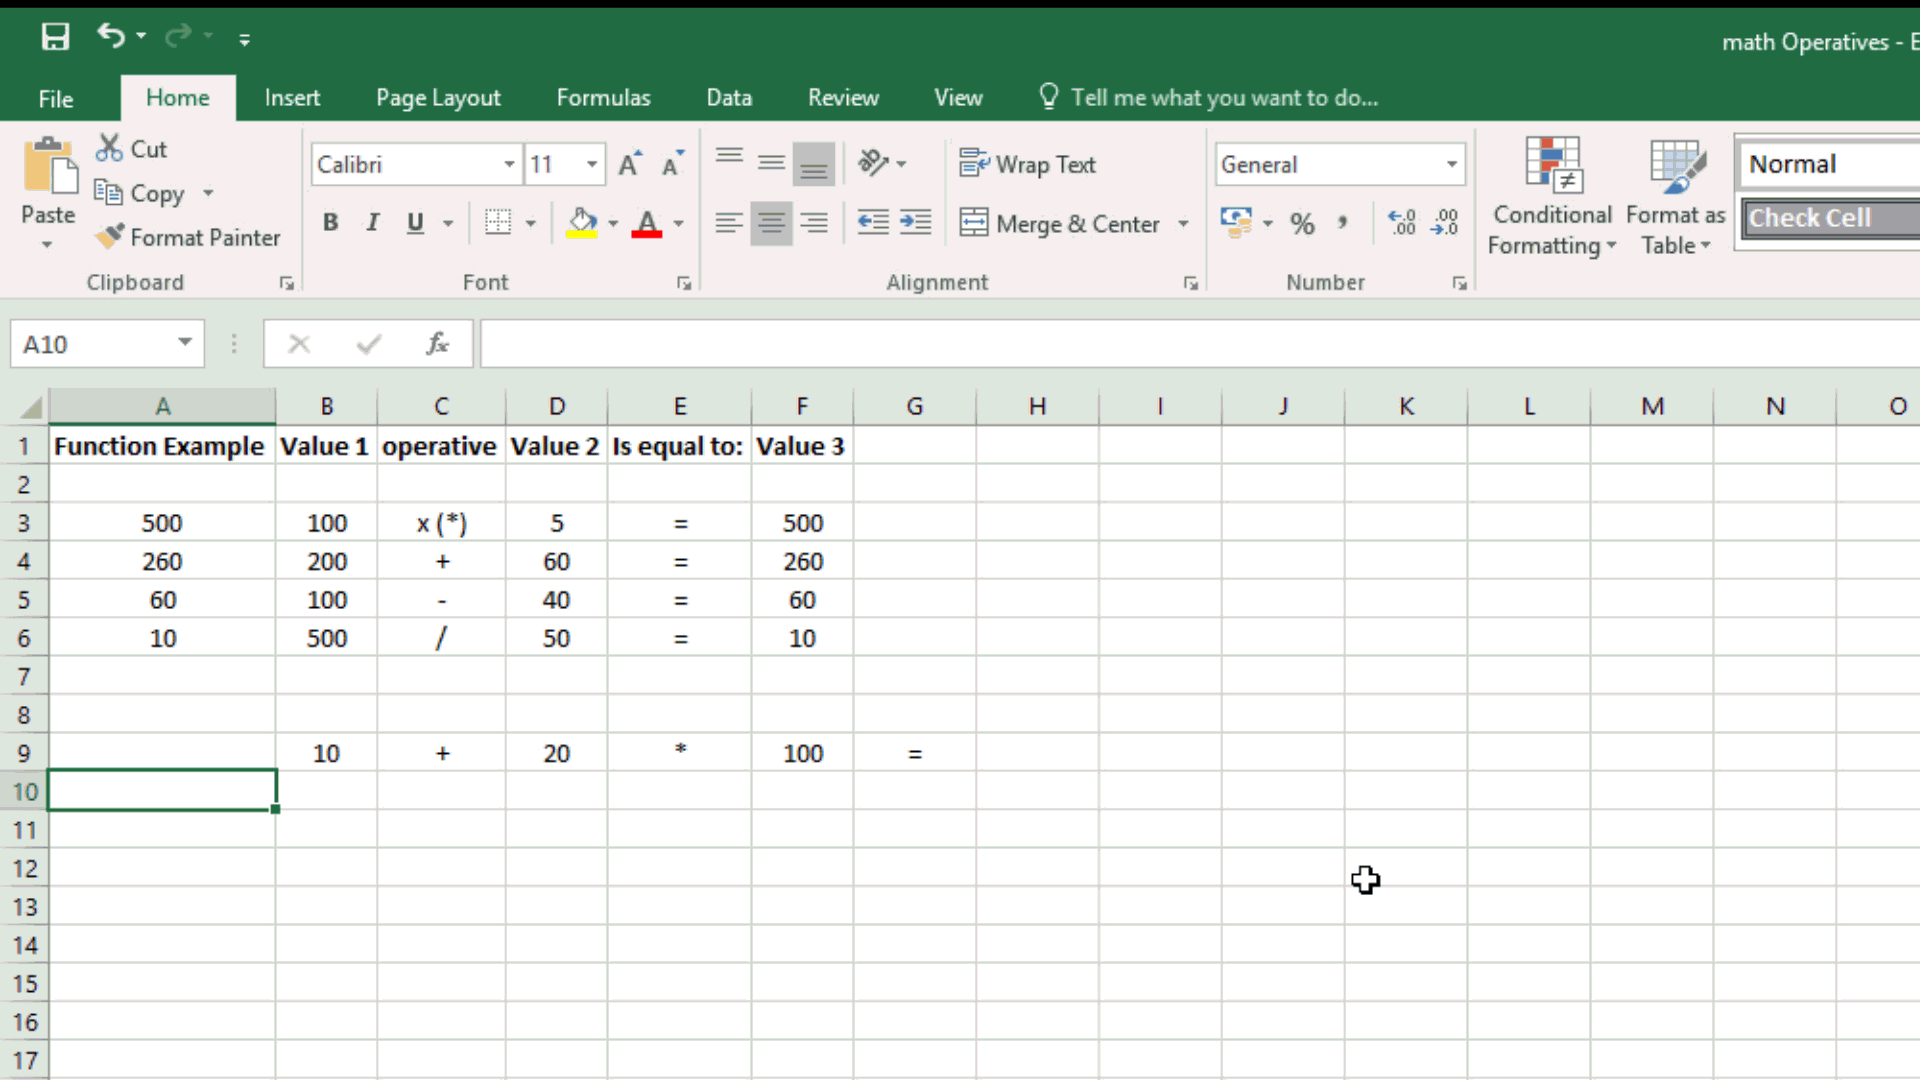Viewport: 1920px width, 1080px height.
Task: Open the Page Layout tab
Action: click(438, 98)
